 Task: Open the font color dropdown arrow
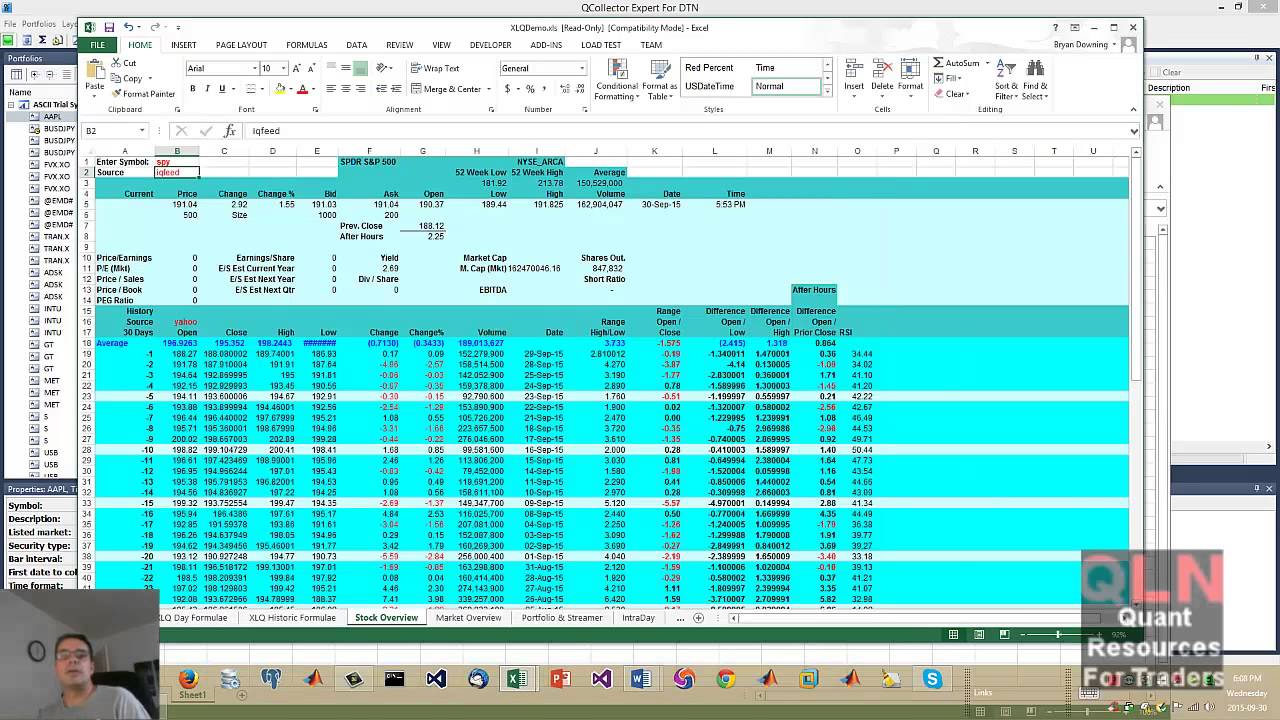click(313, 89)
